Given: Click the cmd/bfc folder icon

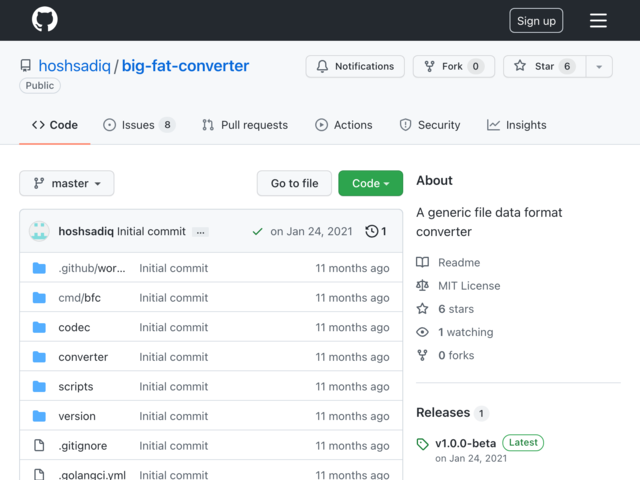Looking at the screenshot, I should click(39, 298).
